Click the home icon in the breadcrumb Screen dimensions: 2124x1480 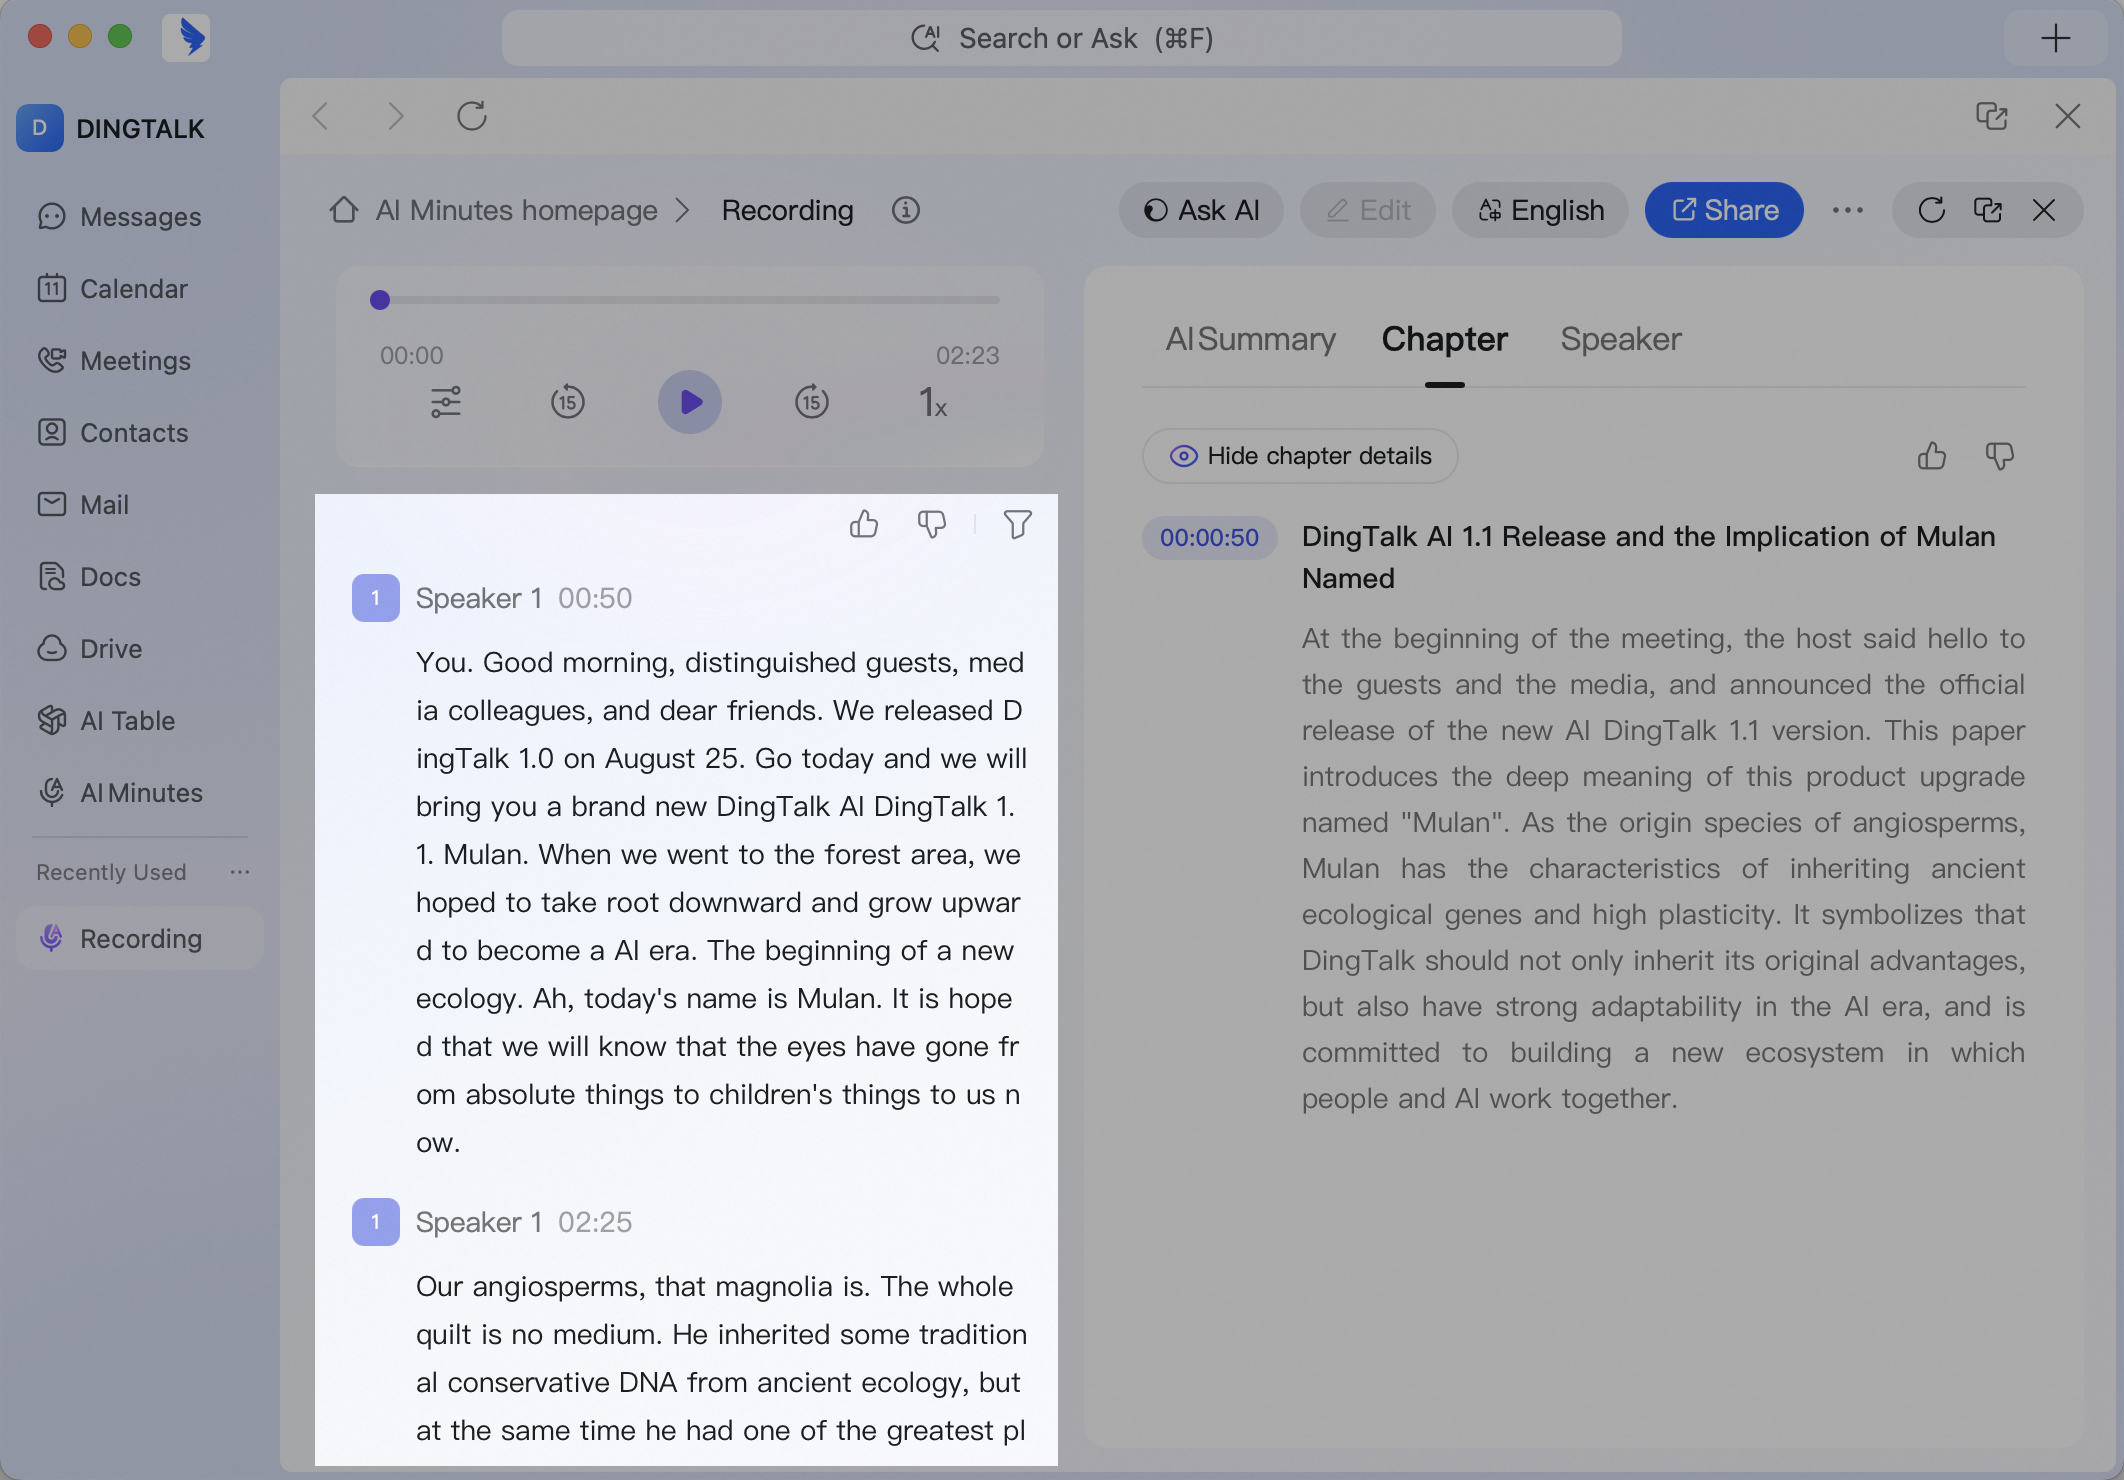(344, 210)
